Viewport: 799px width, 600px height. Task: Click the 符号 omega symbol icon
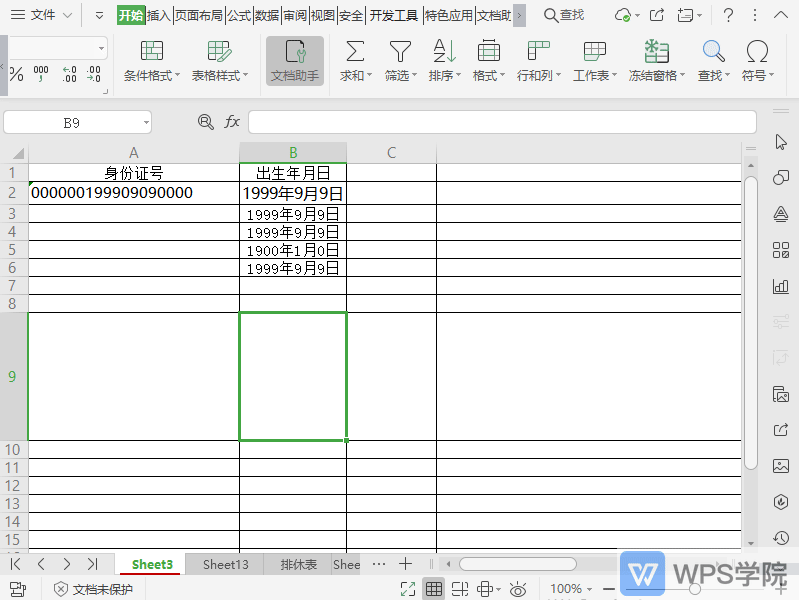pos(757,52)
